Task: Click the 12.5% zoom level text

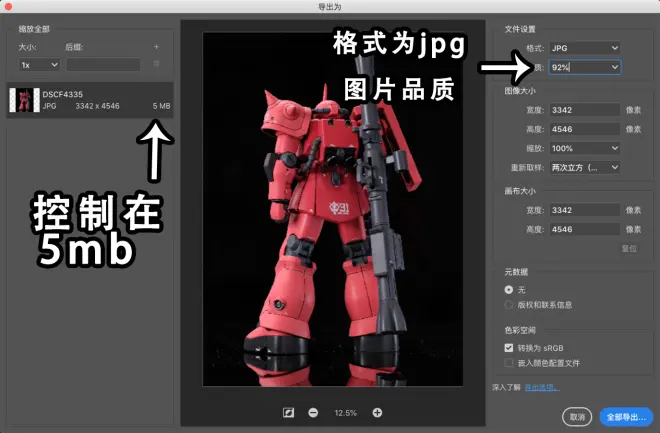Action: click(345, 413)
